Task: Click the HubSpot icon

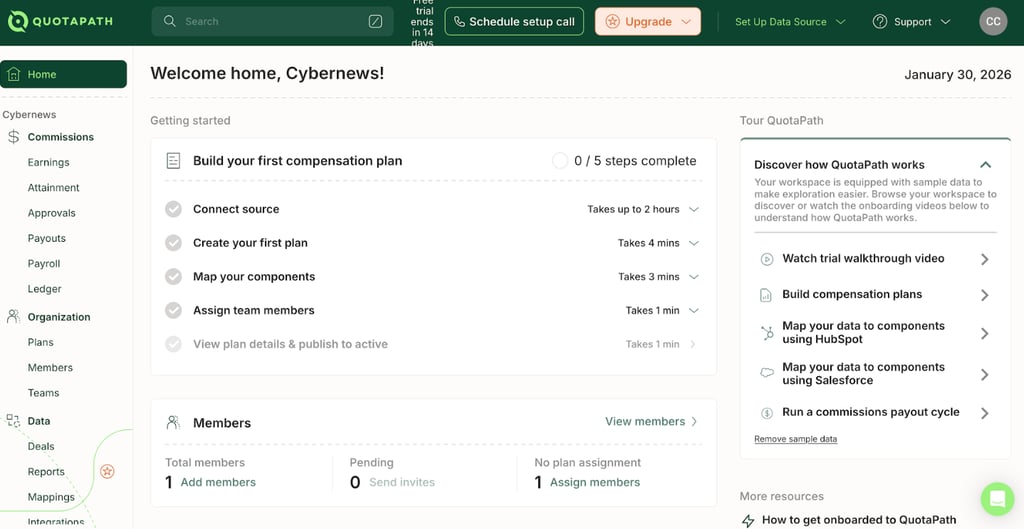Action: pos(767,333)
